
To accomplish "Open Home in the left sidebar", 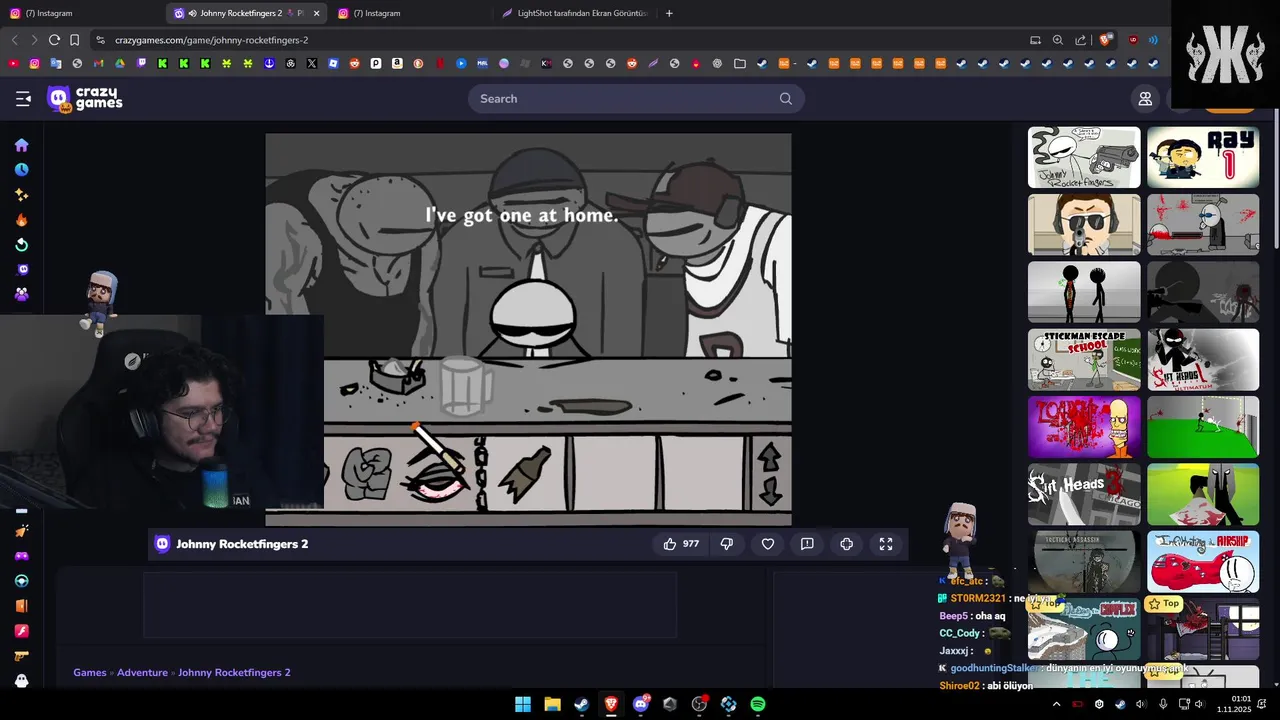I will click(x=21, y=145).
